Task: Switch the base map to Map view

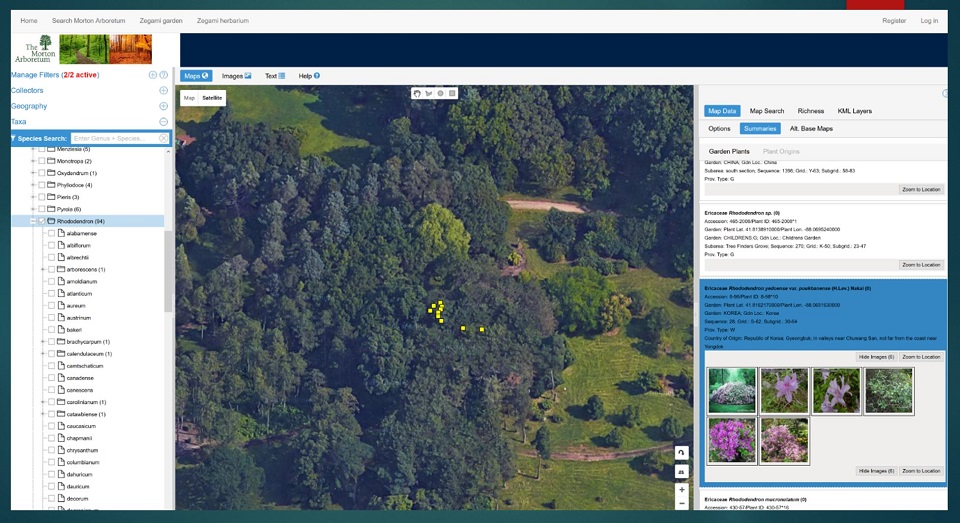Action: (x=189, y=98)
